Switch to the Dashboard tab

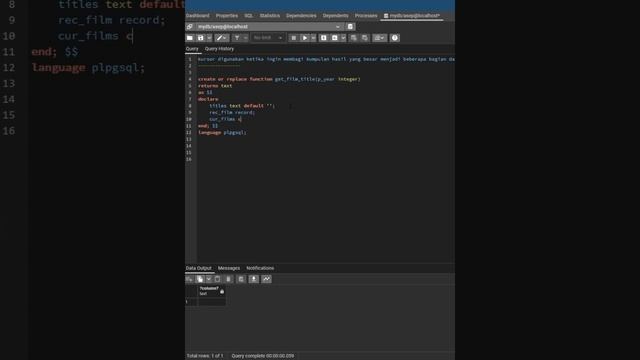198,16
